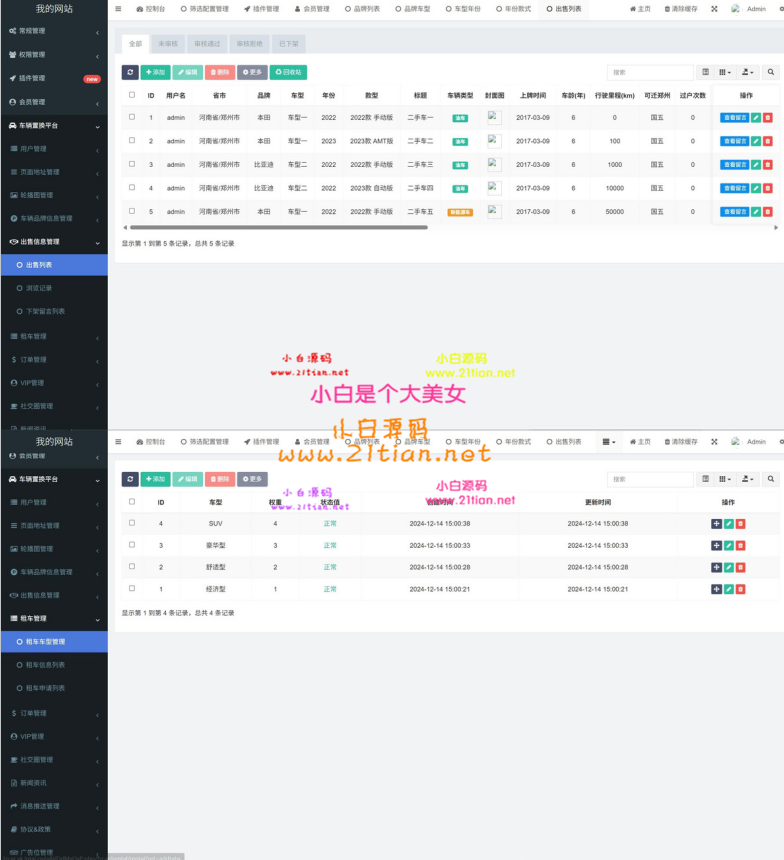This screenshot has width=784, height=860.
Task: Check the box for the SUV row
Action: click(x=132, y=523)
